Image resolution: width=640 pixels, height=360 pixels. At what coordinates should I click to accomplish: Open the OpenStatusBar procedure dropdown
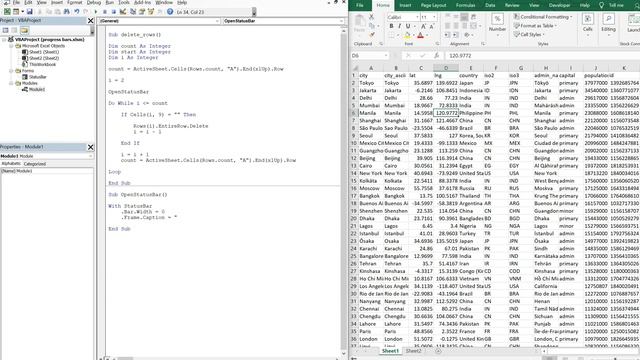coord(341,21)
